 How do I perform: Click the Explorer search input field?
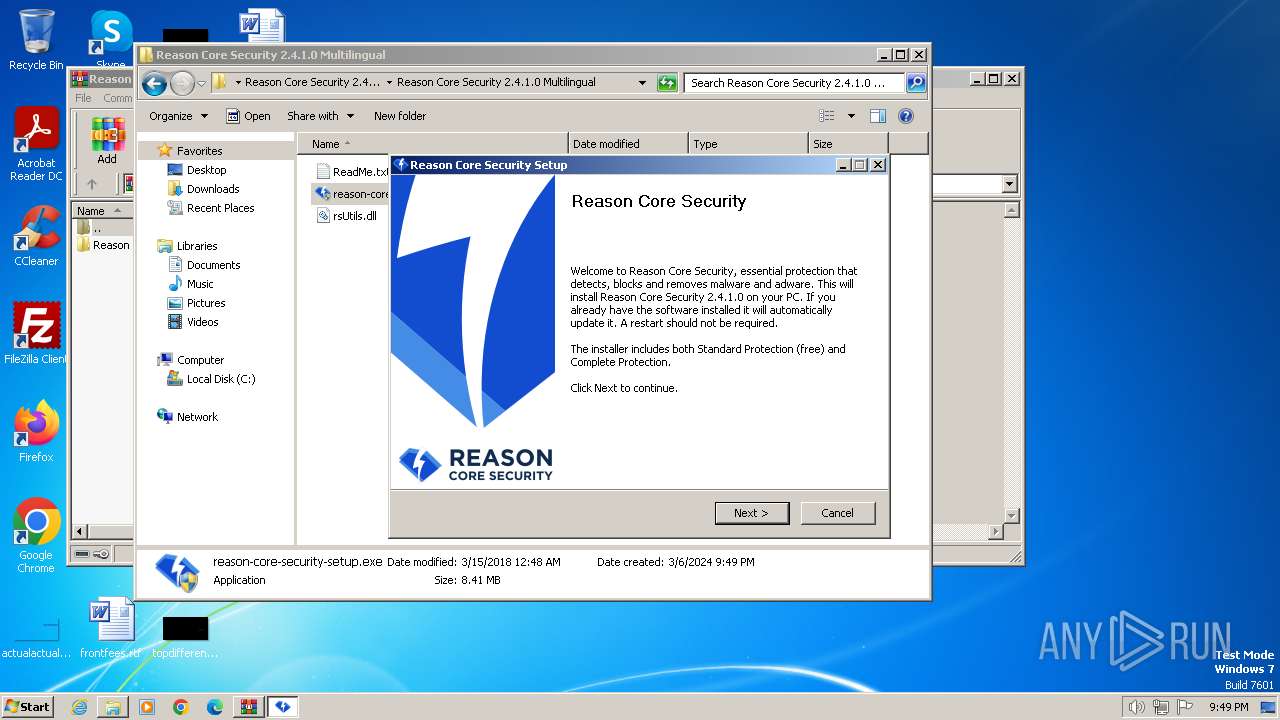(x=795, y=83)
